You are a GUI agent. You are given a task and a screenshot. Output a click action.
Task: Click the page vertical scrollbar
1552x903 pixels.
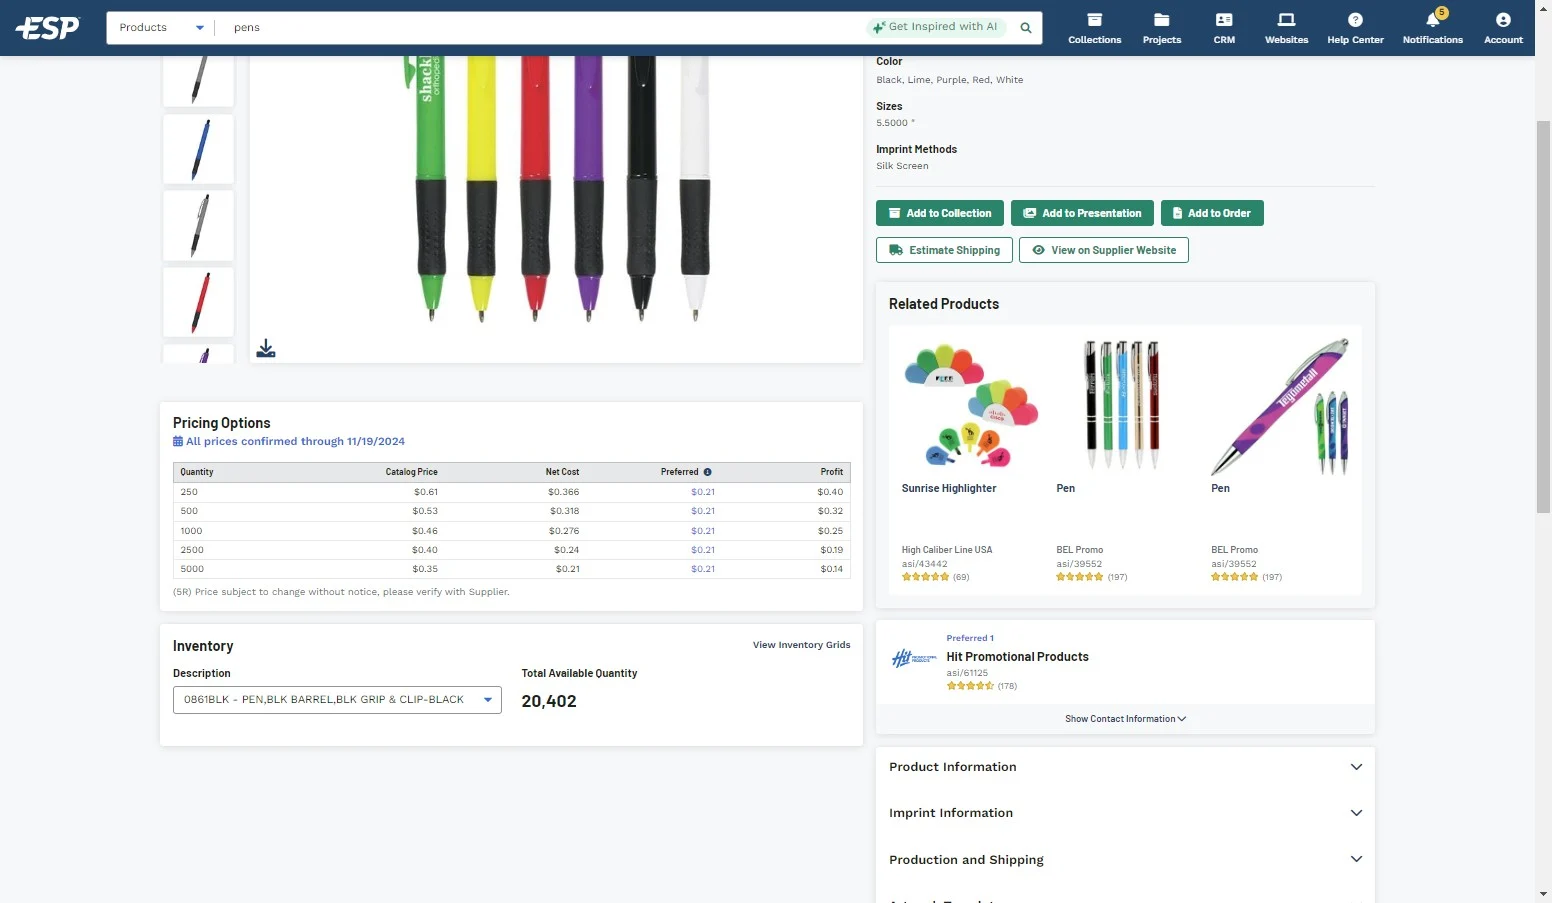tap(1543, 317)
